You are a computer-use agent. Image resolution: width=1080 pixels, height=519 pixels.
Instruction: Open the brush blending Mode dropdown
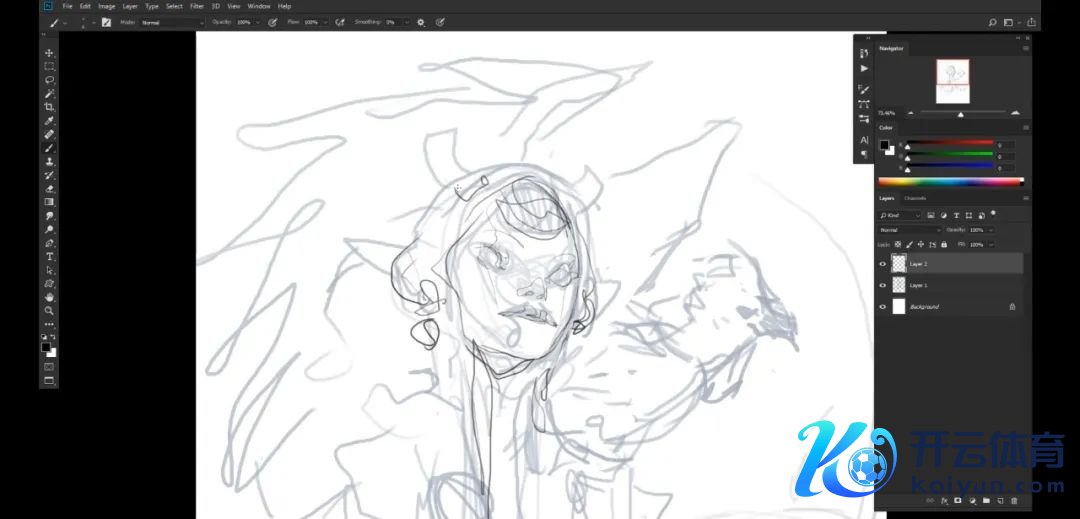171,22
